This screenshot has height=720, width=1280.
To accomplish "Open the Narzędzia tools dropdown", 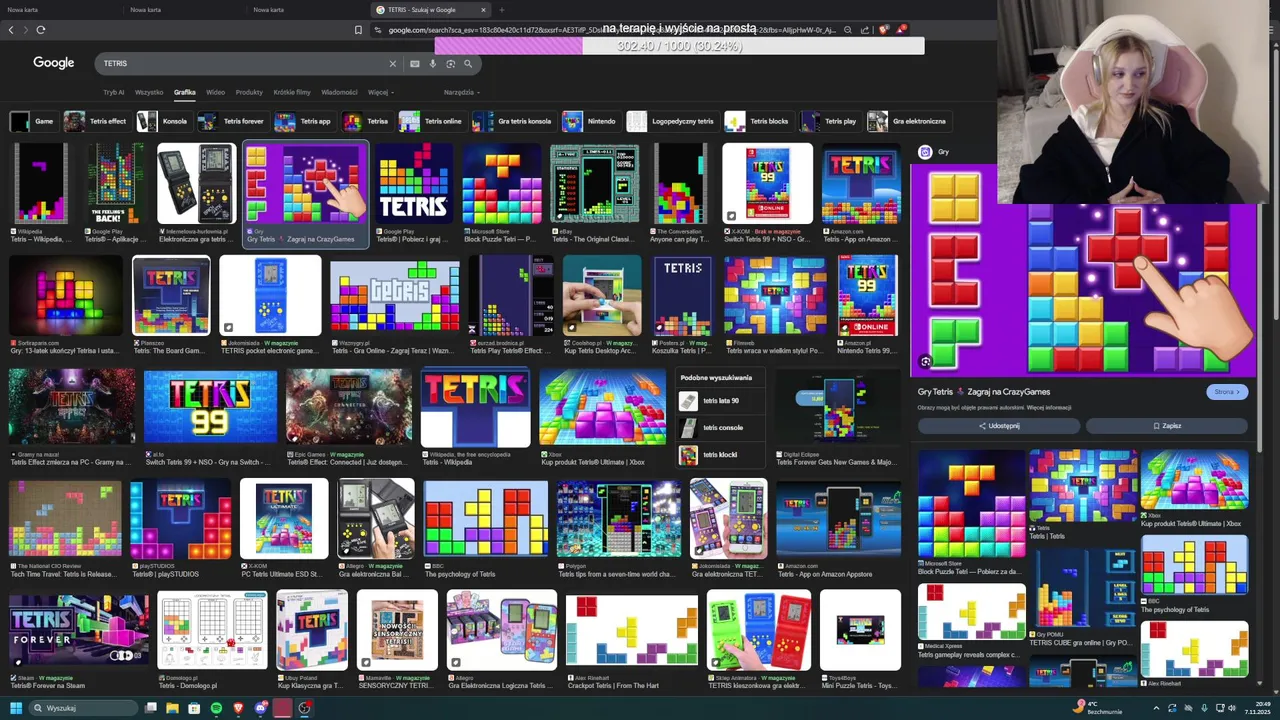I will (x=462, y=92).
